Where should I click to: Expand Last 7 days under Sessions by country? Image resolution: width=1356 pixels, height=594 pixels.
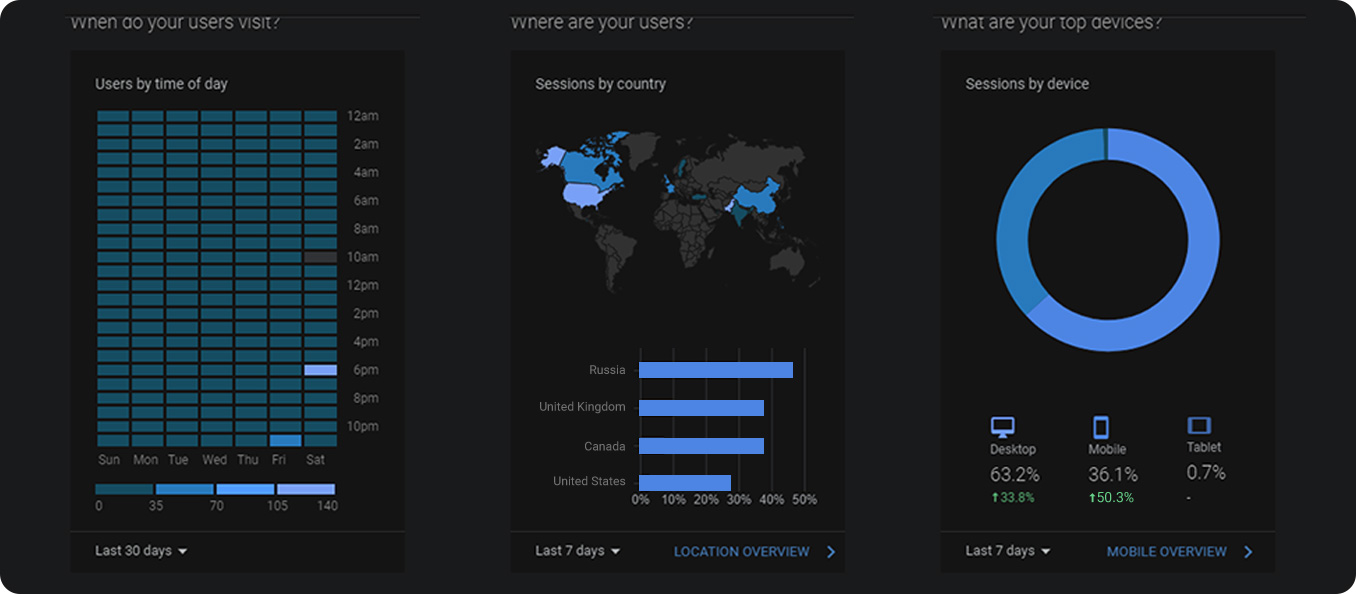tap(578, 550)
